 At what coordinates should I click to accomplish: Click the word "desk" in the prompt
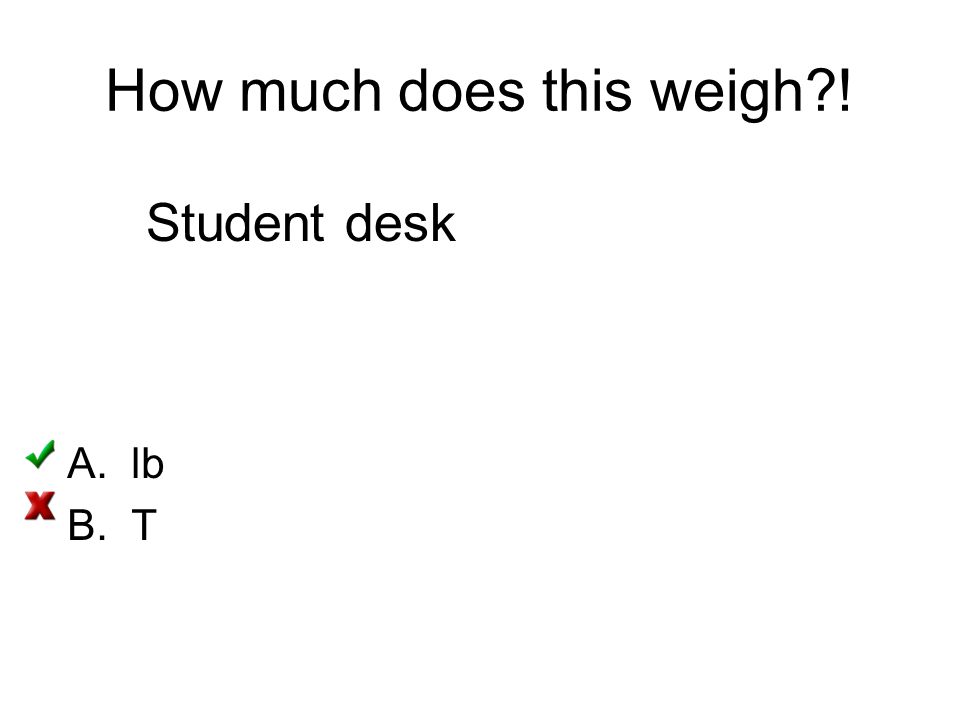click(400, 223)
